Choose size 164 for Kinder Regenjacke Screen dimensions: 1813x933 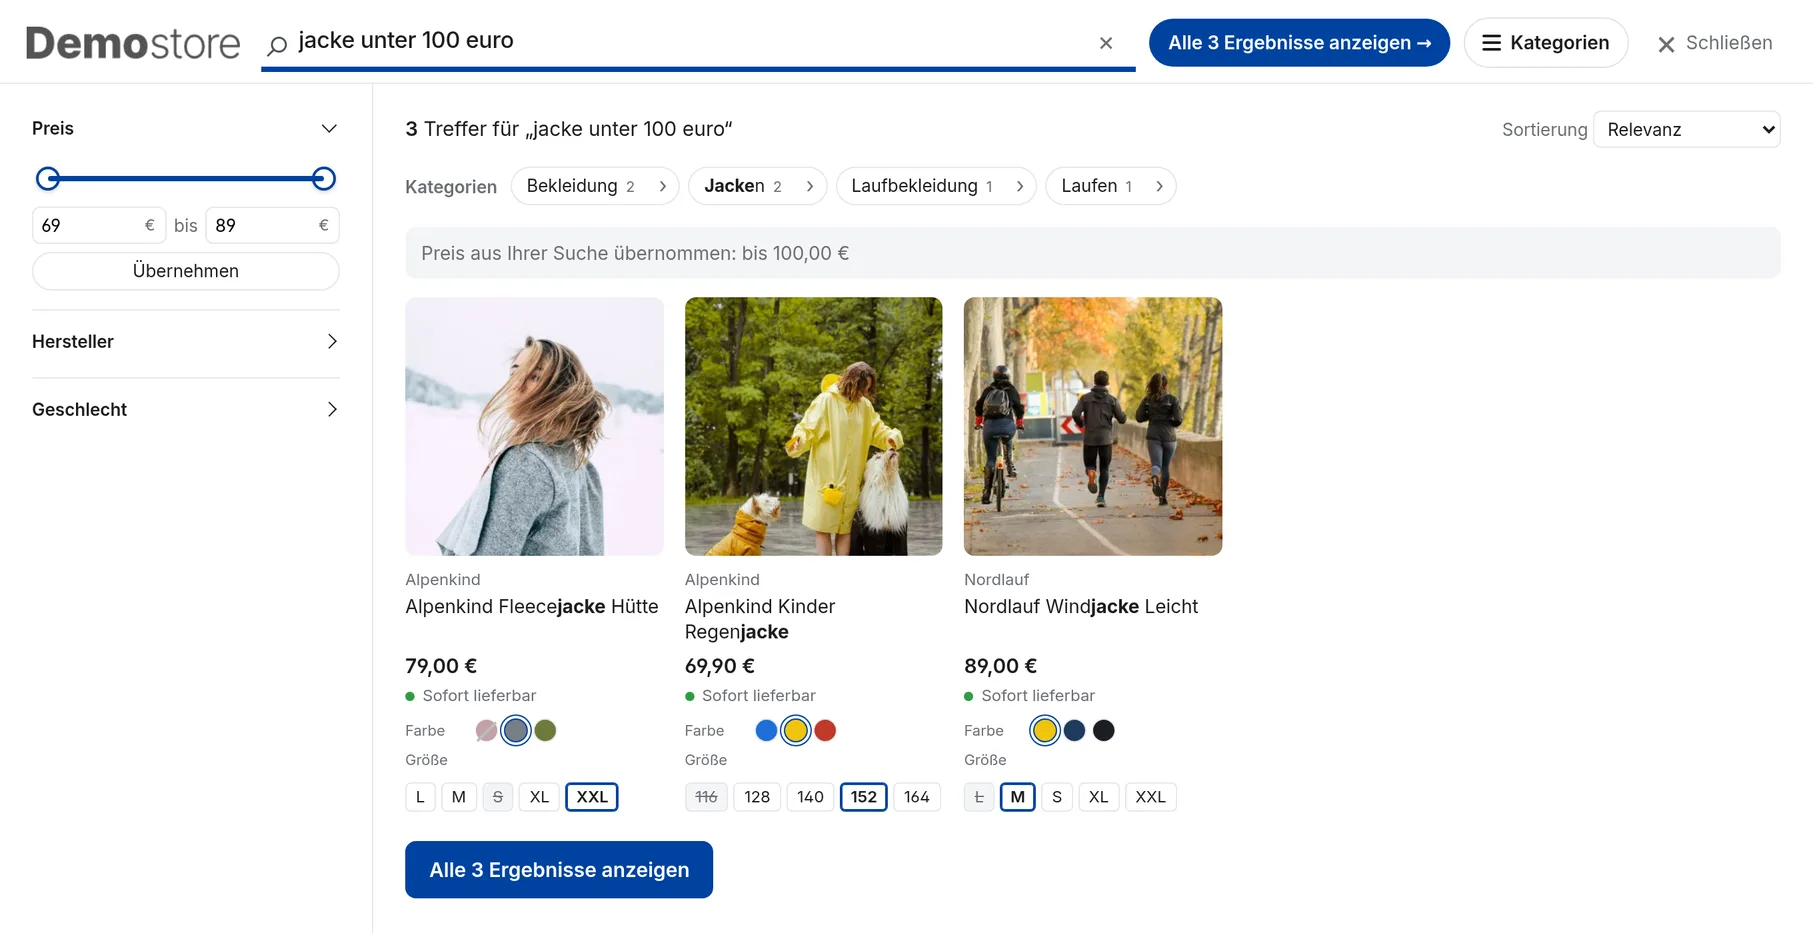pyautogui.click(x=917, y=797)
